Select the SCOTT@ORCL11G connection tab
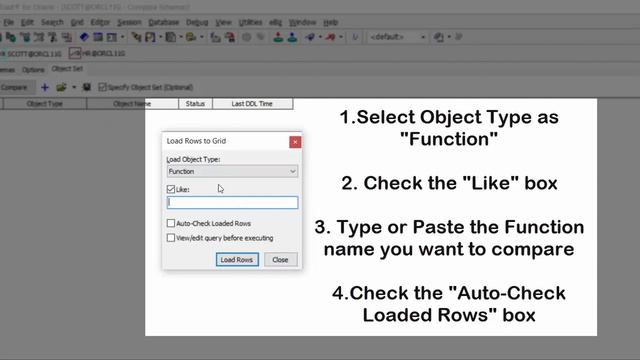 coord(31,53)
